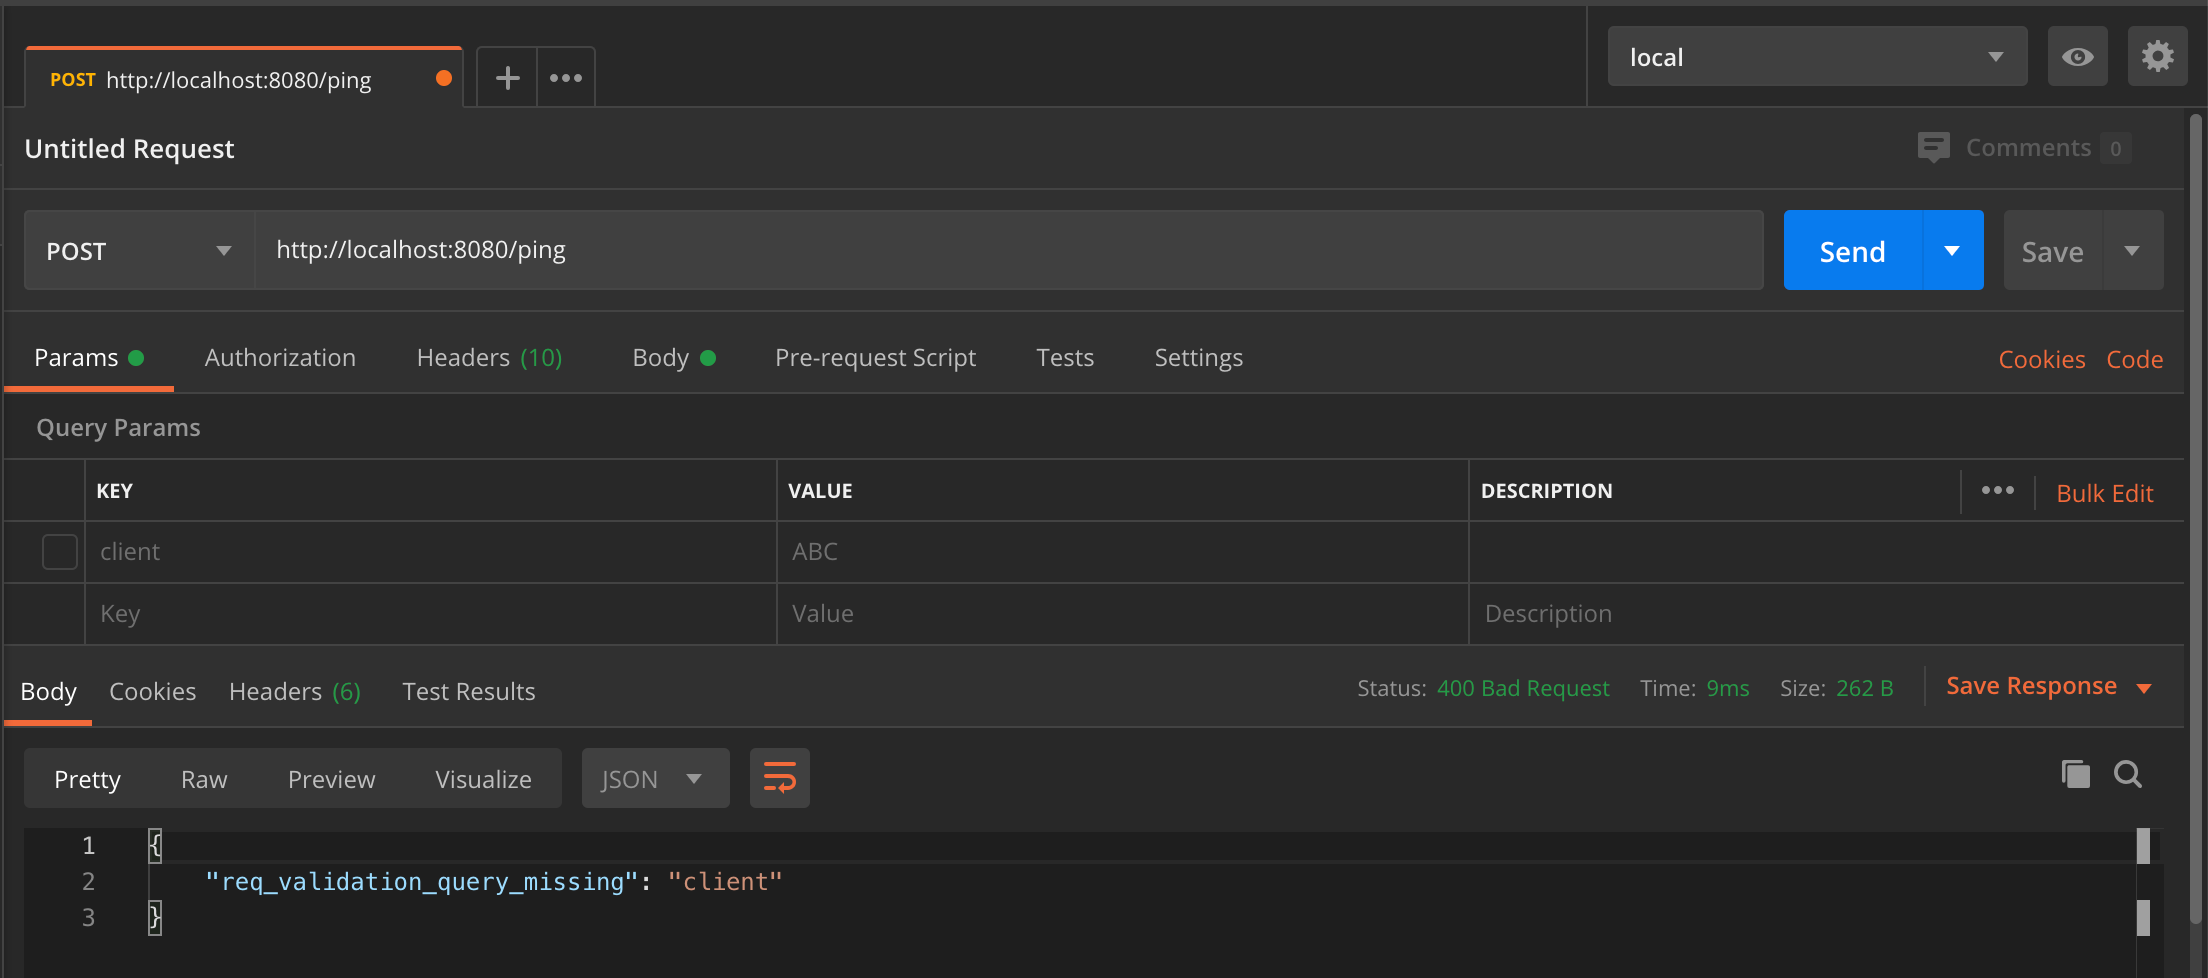Click the ABC value cell

coord(1123,552)
